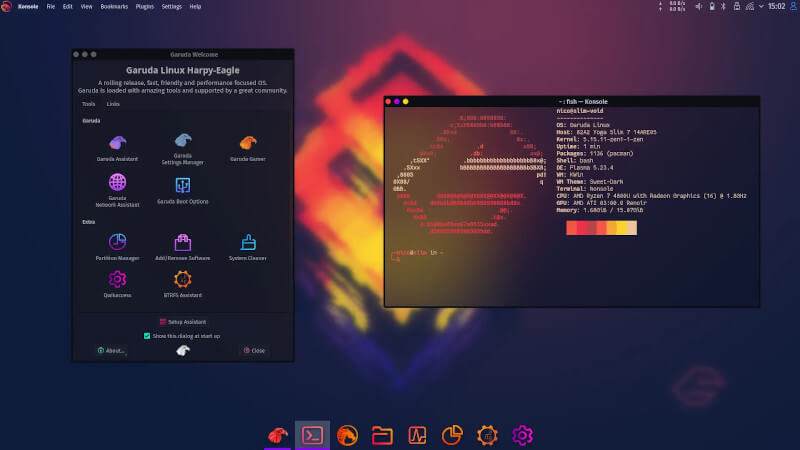The height and width of the screenshot is (450, 800).
Task: Open the Help menu
Action: (x=195, y=7)
